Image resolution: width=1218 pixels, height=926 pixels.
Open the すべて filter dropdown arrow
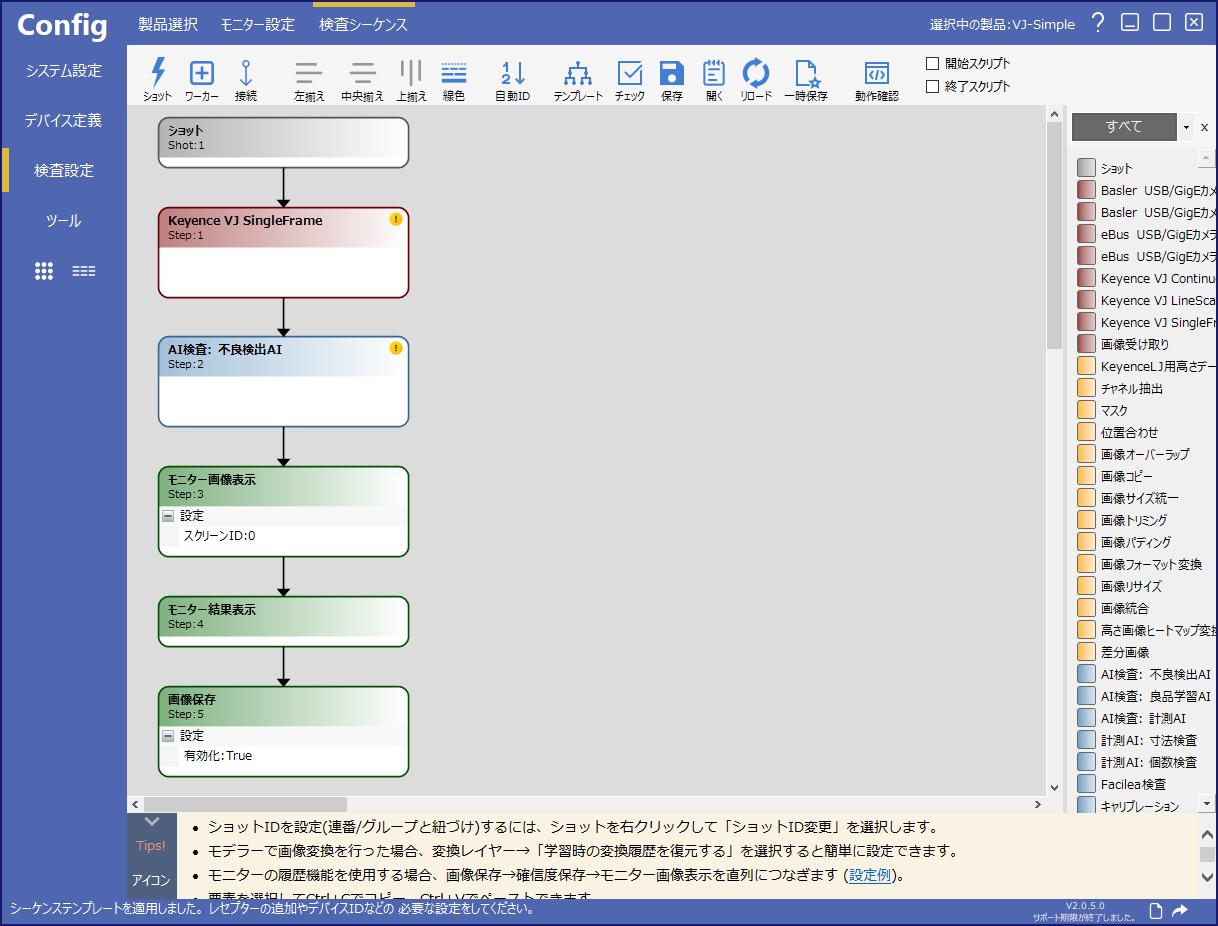tap(1186, 128)
